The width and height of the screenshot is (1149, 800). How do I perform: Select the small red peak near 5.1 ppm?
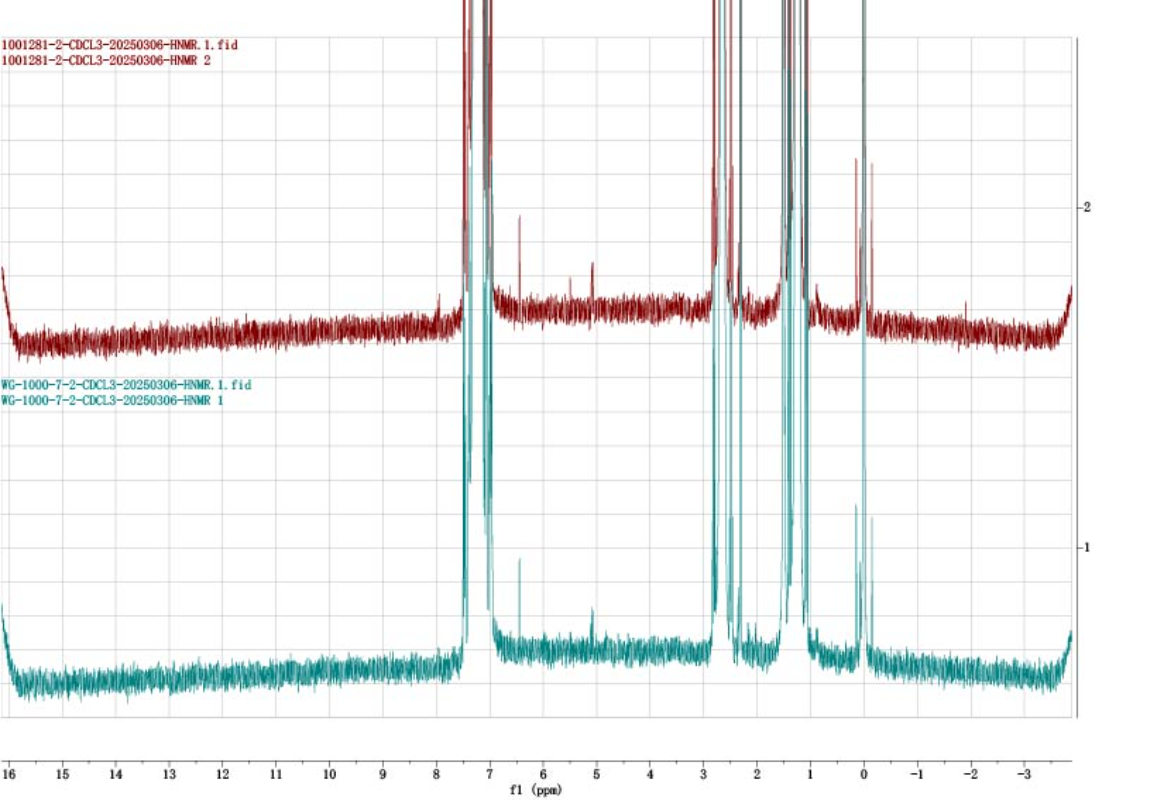click(x=592, y=268)
